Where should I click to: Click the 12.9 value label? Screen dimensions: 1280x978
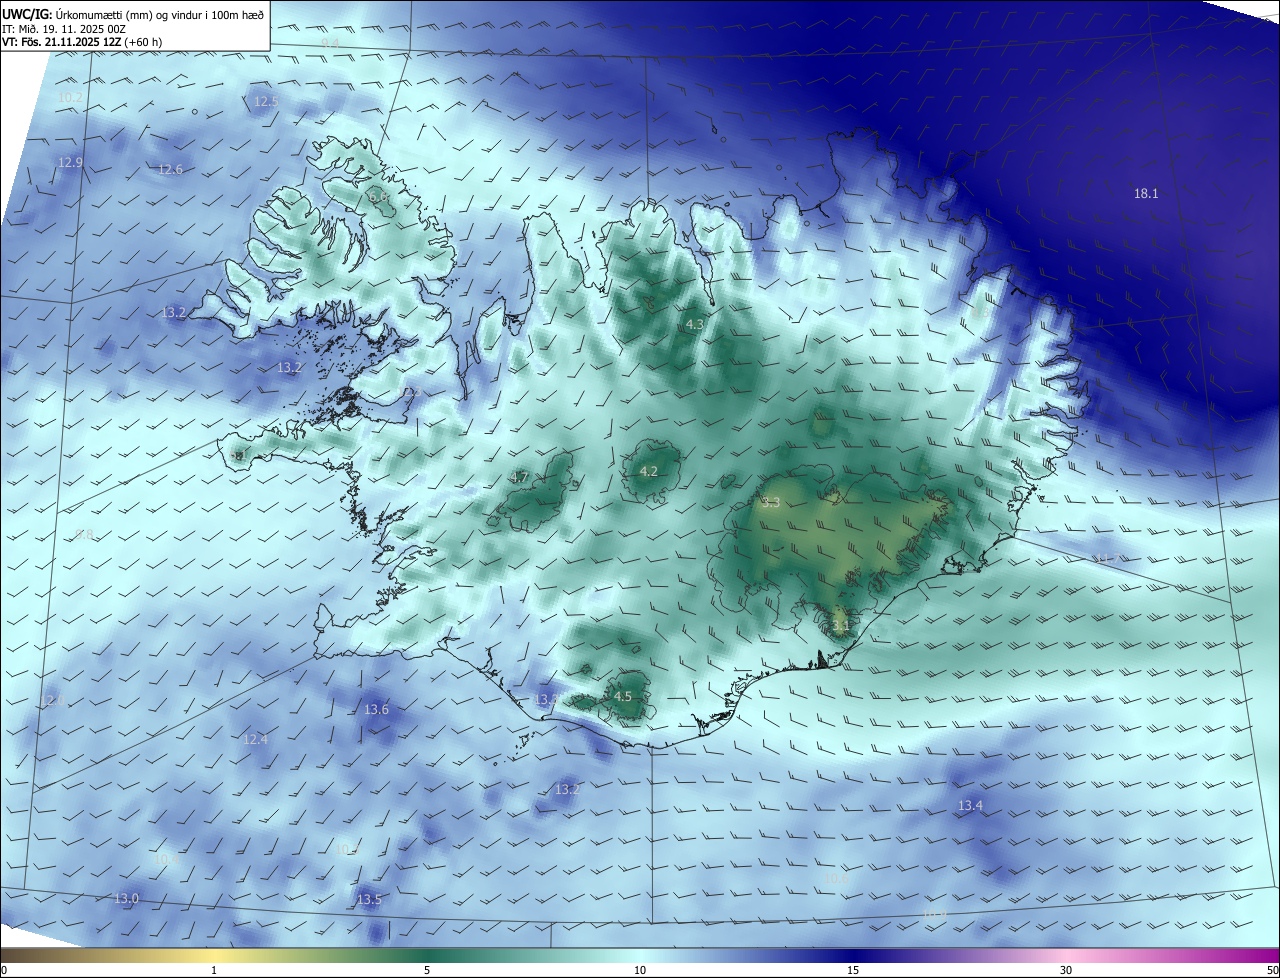coord(70,163)
